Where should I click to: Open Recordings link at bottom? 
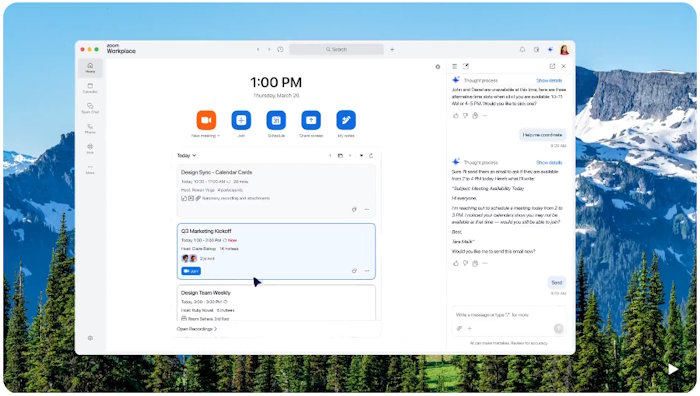click(x=196, y=329)
